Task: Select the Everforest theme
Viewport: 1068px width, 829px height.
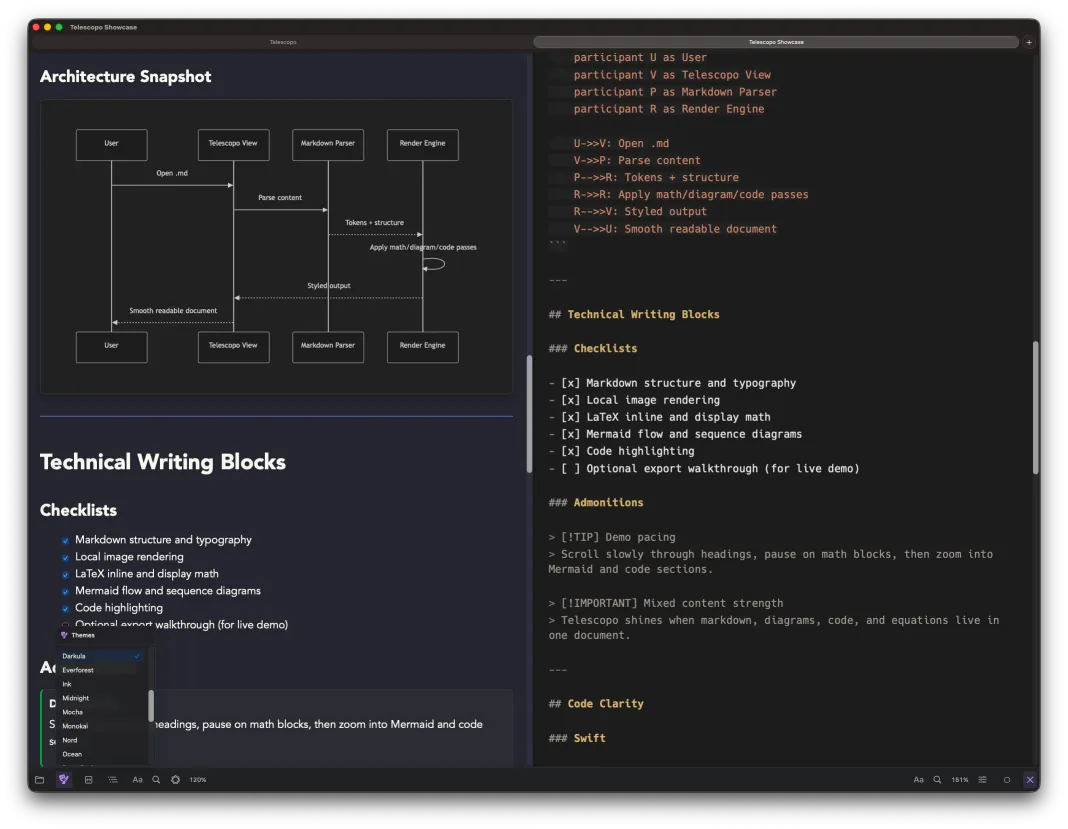Action: [x=101, y=670]
